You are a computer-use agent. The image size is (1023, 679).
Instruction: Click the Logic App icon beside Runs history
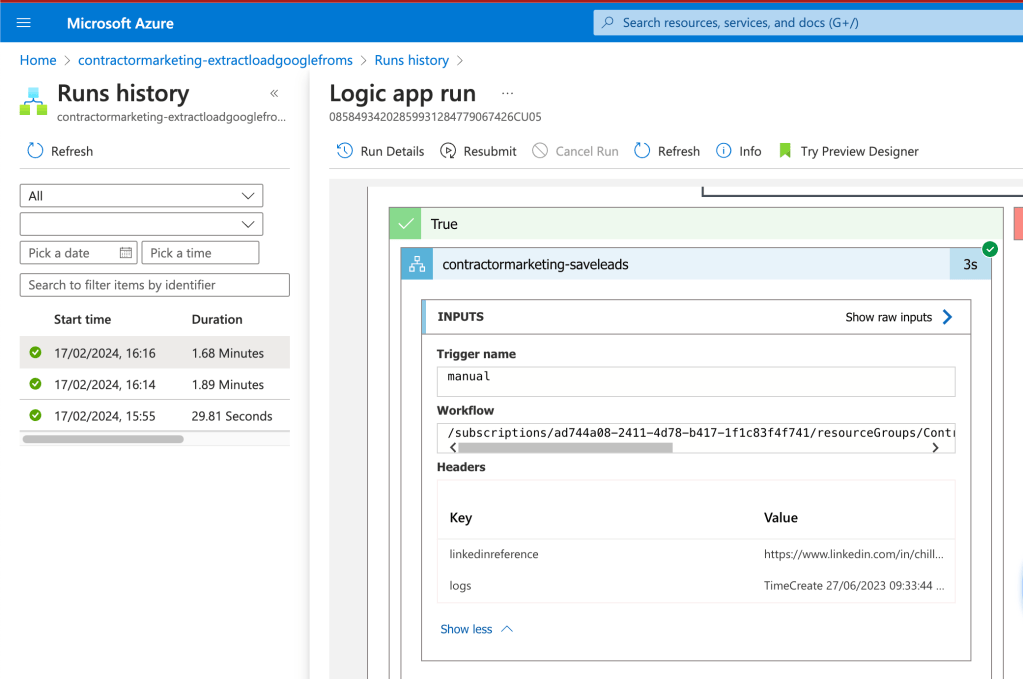point(33,101)
